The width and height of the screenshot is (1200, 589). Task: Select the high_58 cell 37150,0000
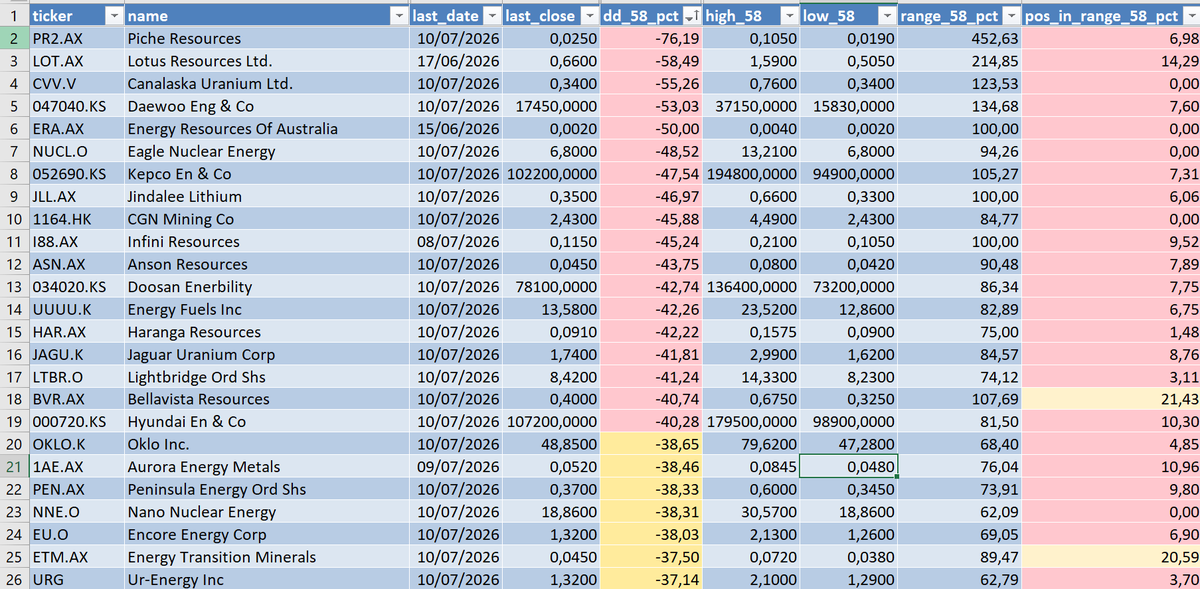[x=751, y=106]
